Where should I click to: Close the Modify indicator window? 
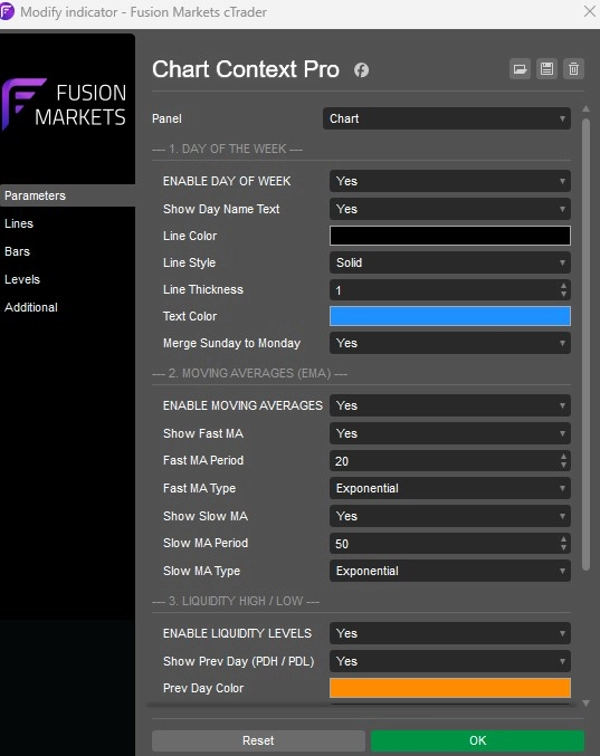tap(589, 12)
